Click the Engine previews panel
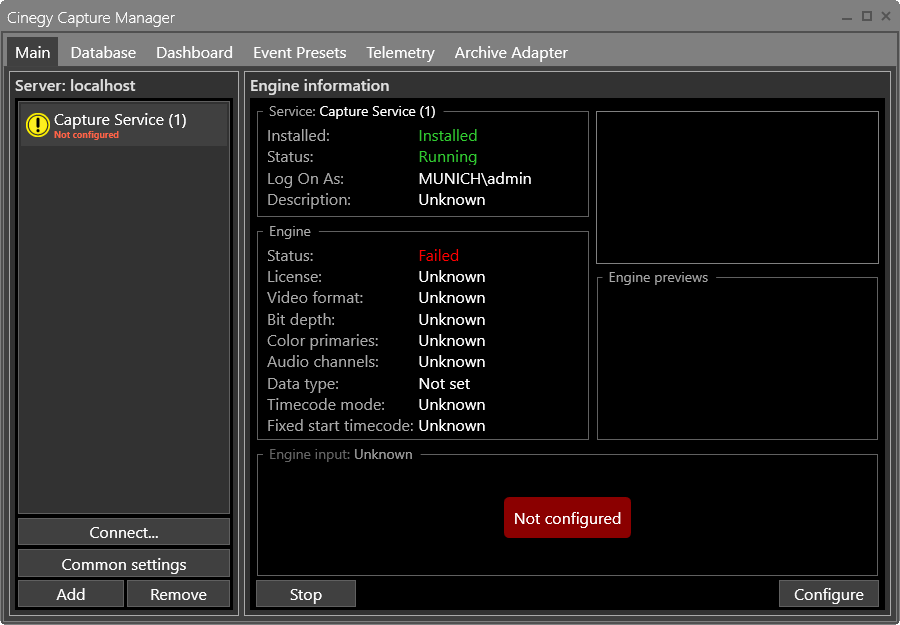The width and height of the screenshot is (900, 625). coord(737,358)
